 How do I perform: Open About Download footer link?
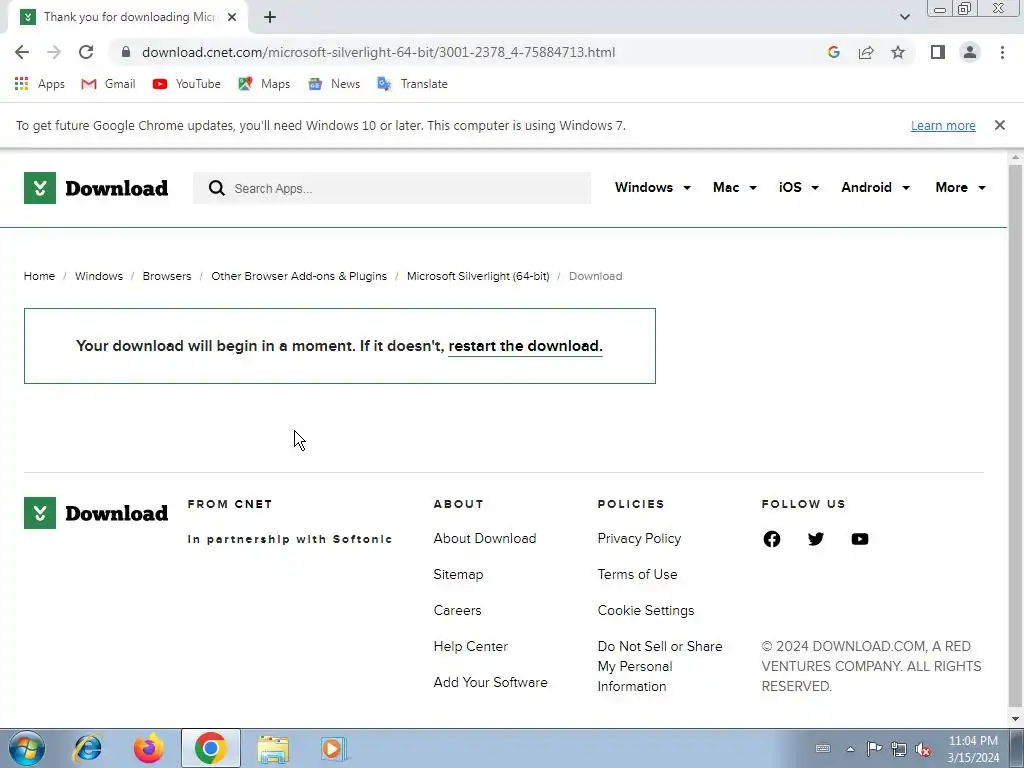tap(485, 539)
